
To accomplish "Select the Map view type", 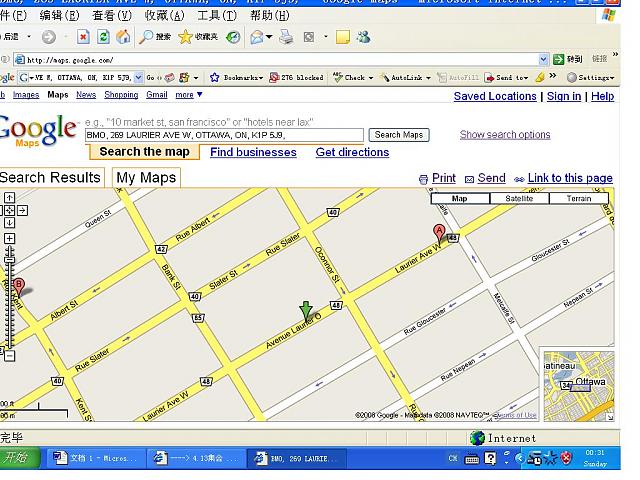I will pos(459,198).
